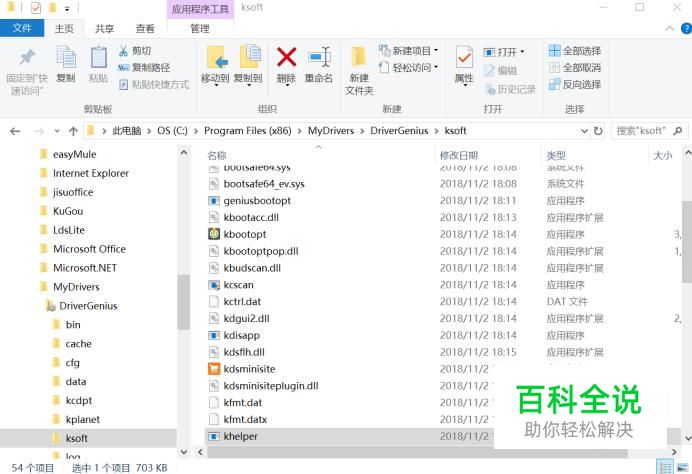
Task: Go up one folder level
Action: [73, 131]
